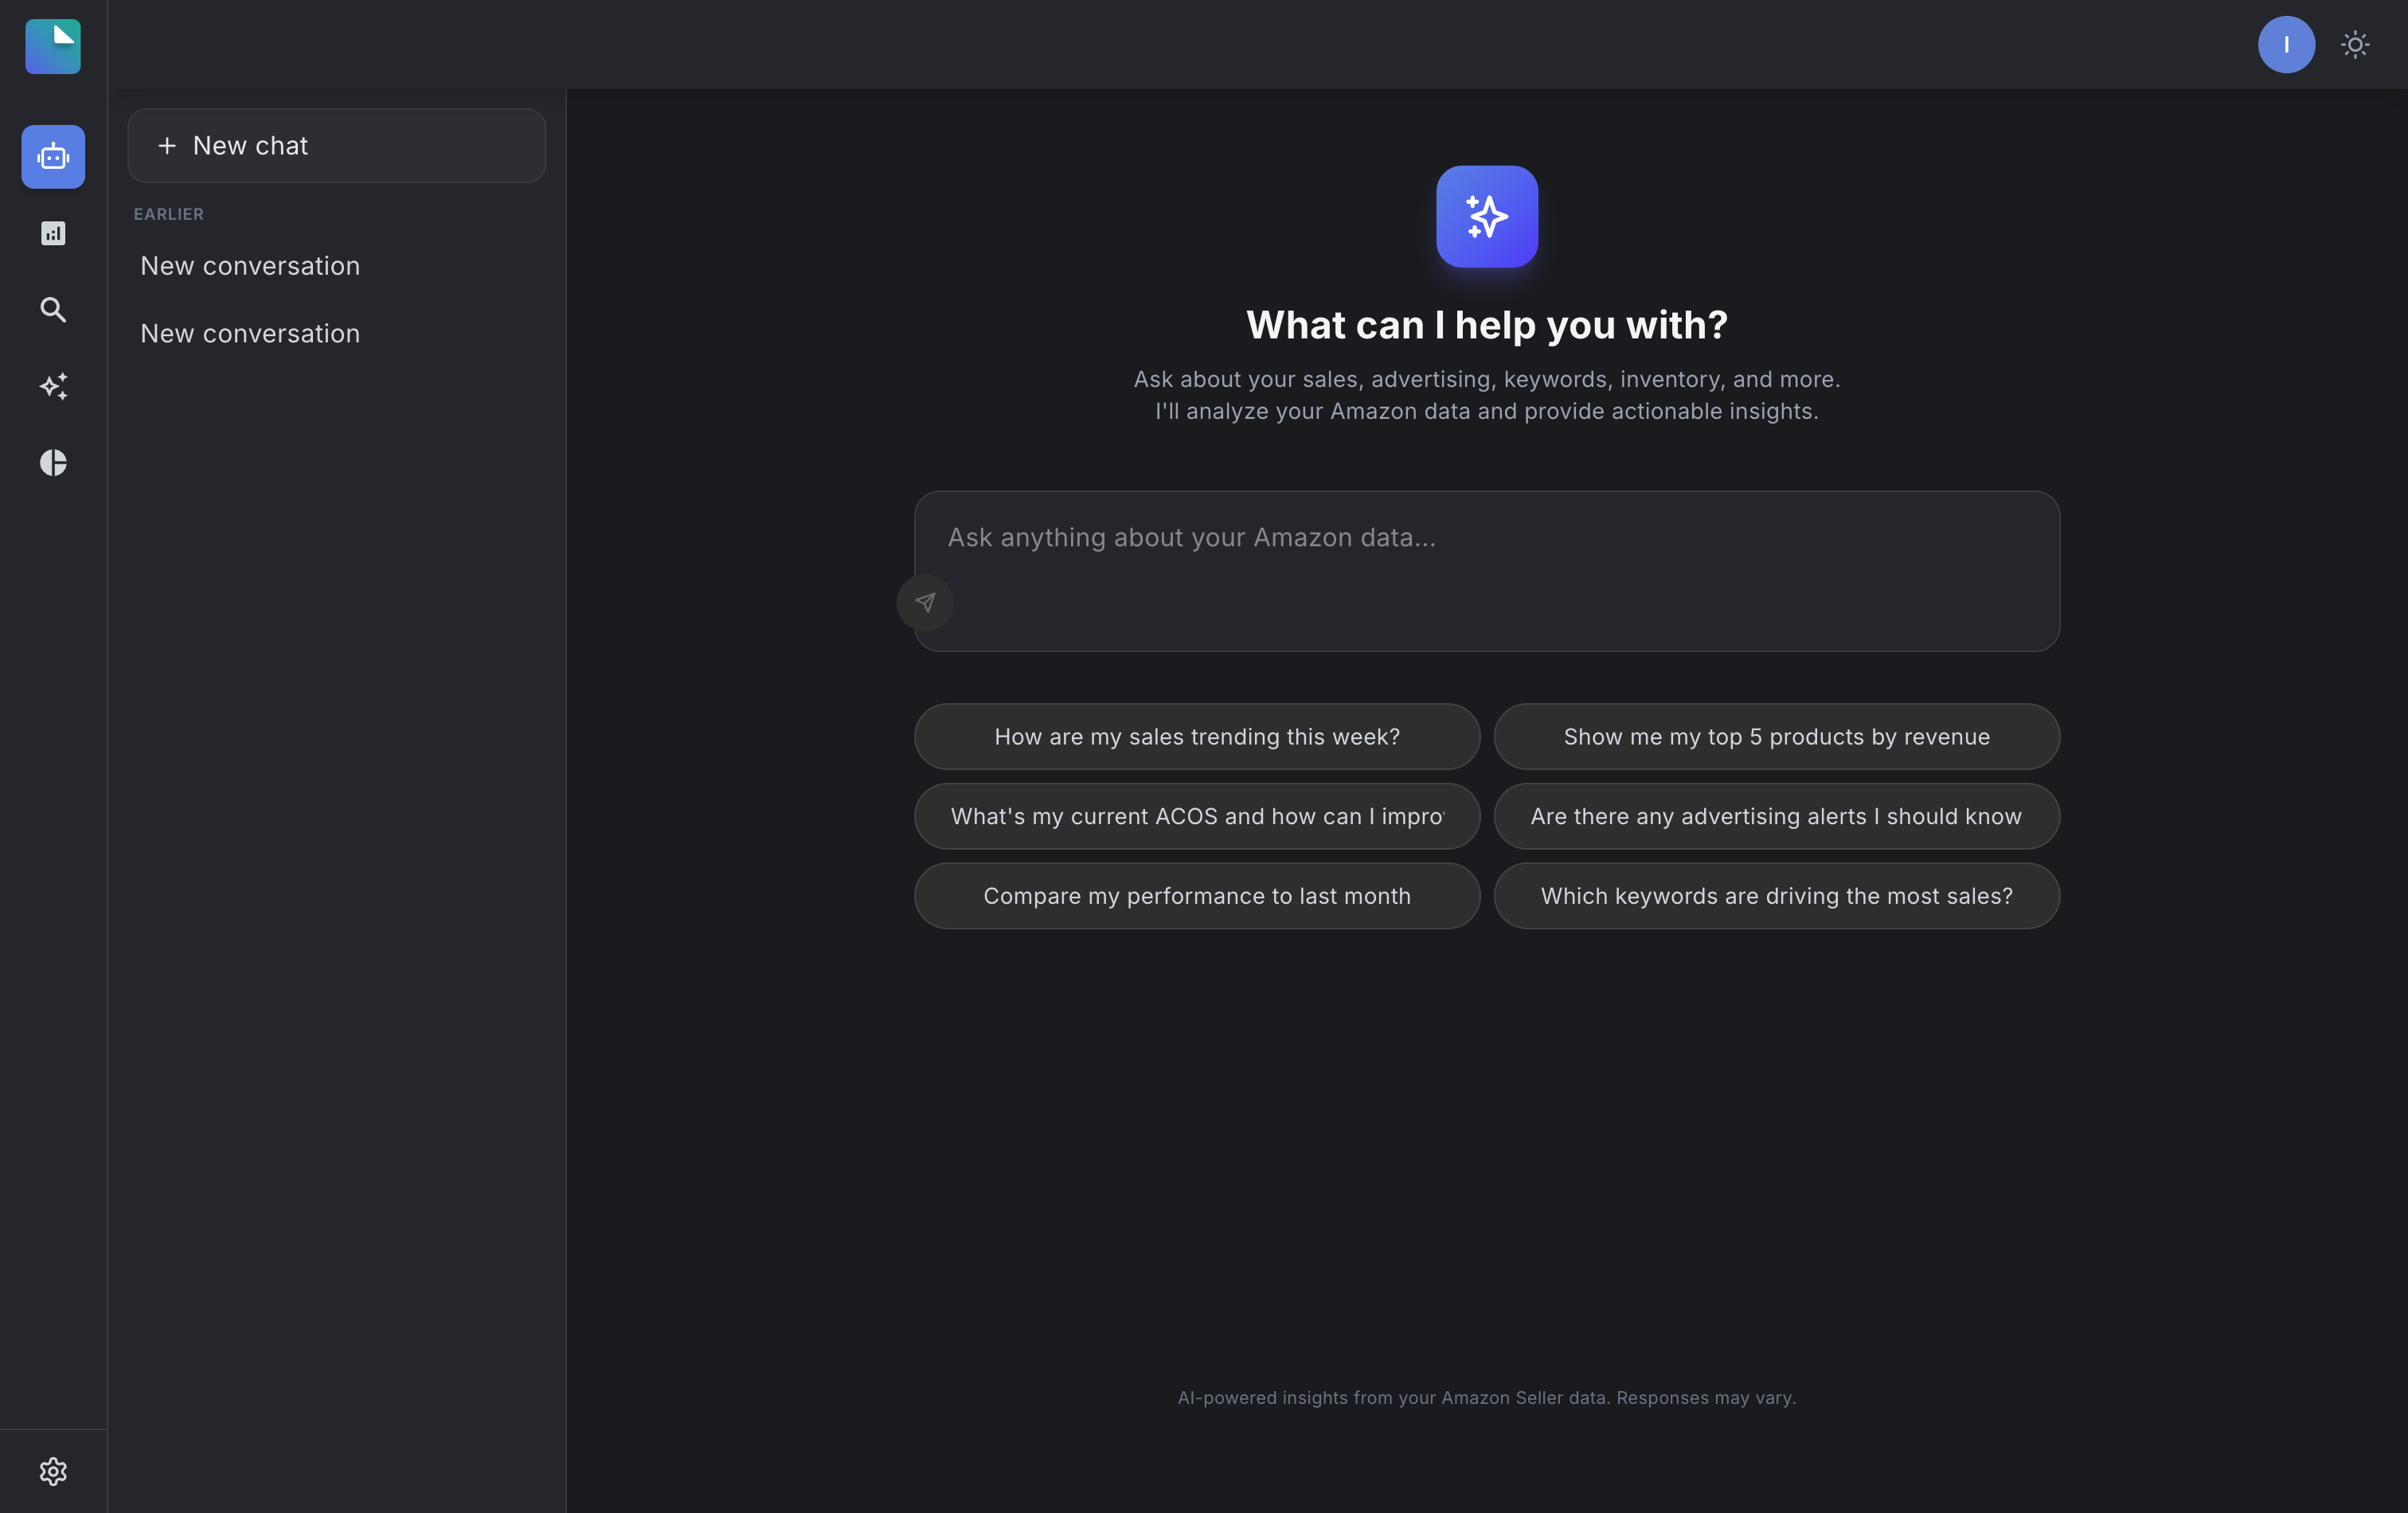Choose 'Which keywords are driving the most sales?'
2408x1513 pixels.
[1777, 896]
